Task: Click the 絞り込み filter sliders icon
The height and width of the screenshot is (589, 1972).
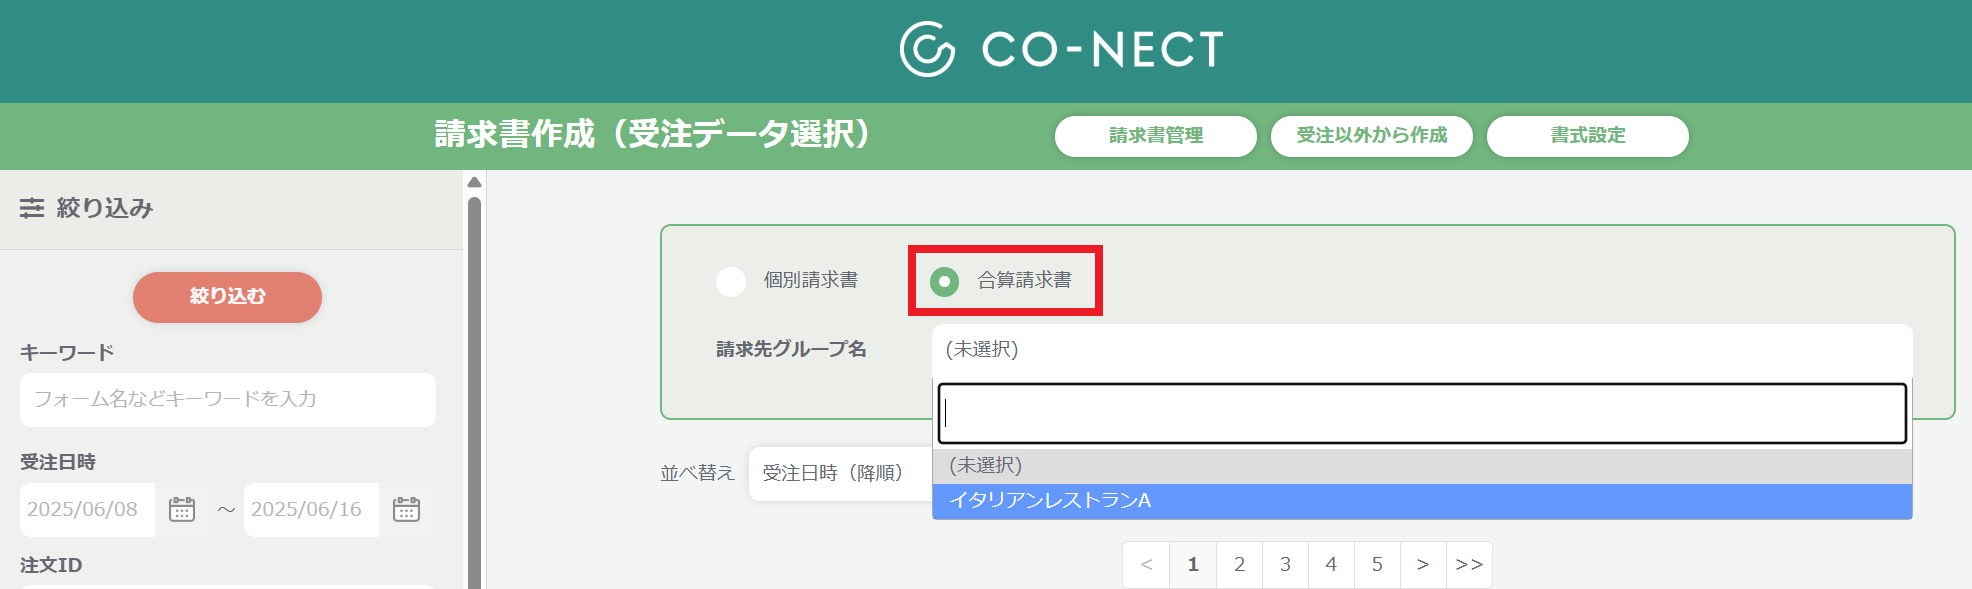Action: click(x=32, y=208)
